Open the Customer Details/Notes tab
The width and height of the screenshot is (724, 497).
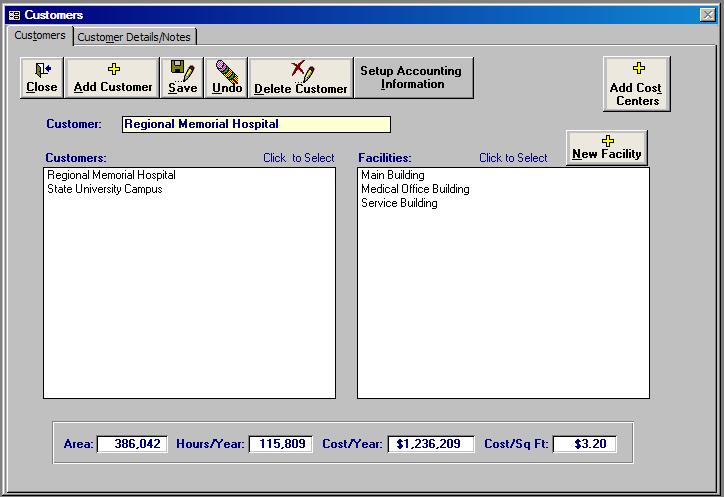point(134,37)
